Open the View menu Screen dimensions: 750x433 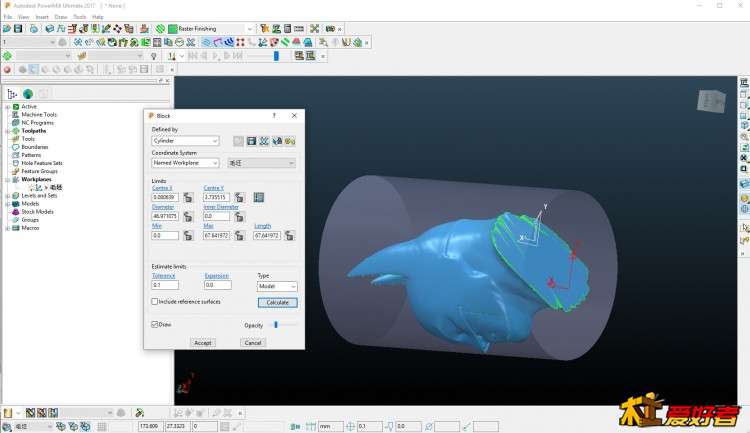(x=23, y=17)
